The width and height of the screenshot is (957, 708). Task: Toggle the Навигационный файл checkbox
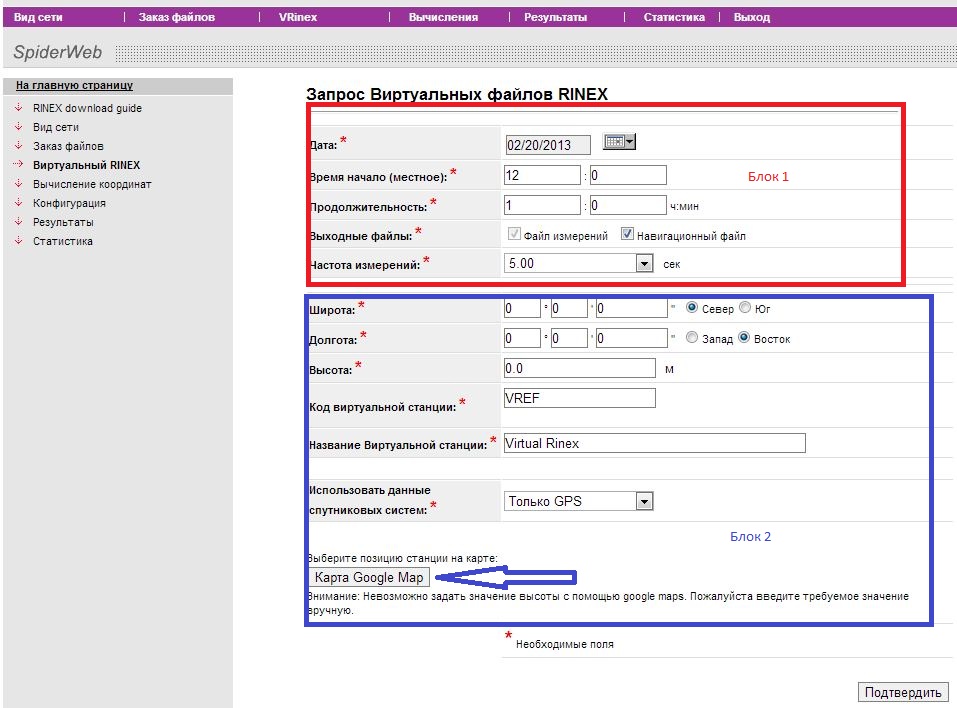[x=627, y=234]
